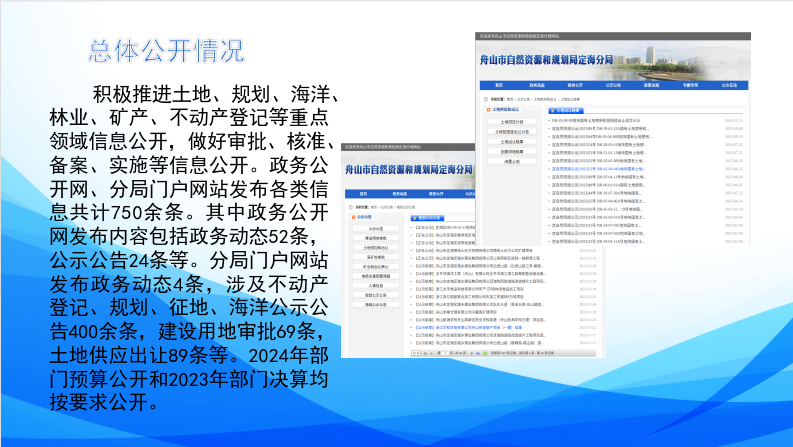Screen dimensions: 793x447
Task: Open 政策法规 tab in right website
Action: pos(649,86)
